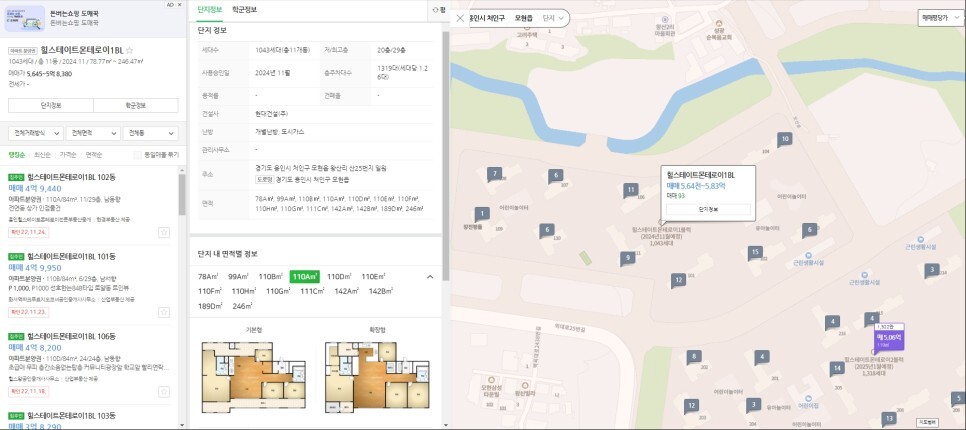Sort listings by 랭킹순
966x430 pixels.
click(17, 155)
